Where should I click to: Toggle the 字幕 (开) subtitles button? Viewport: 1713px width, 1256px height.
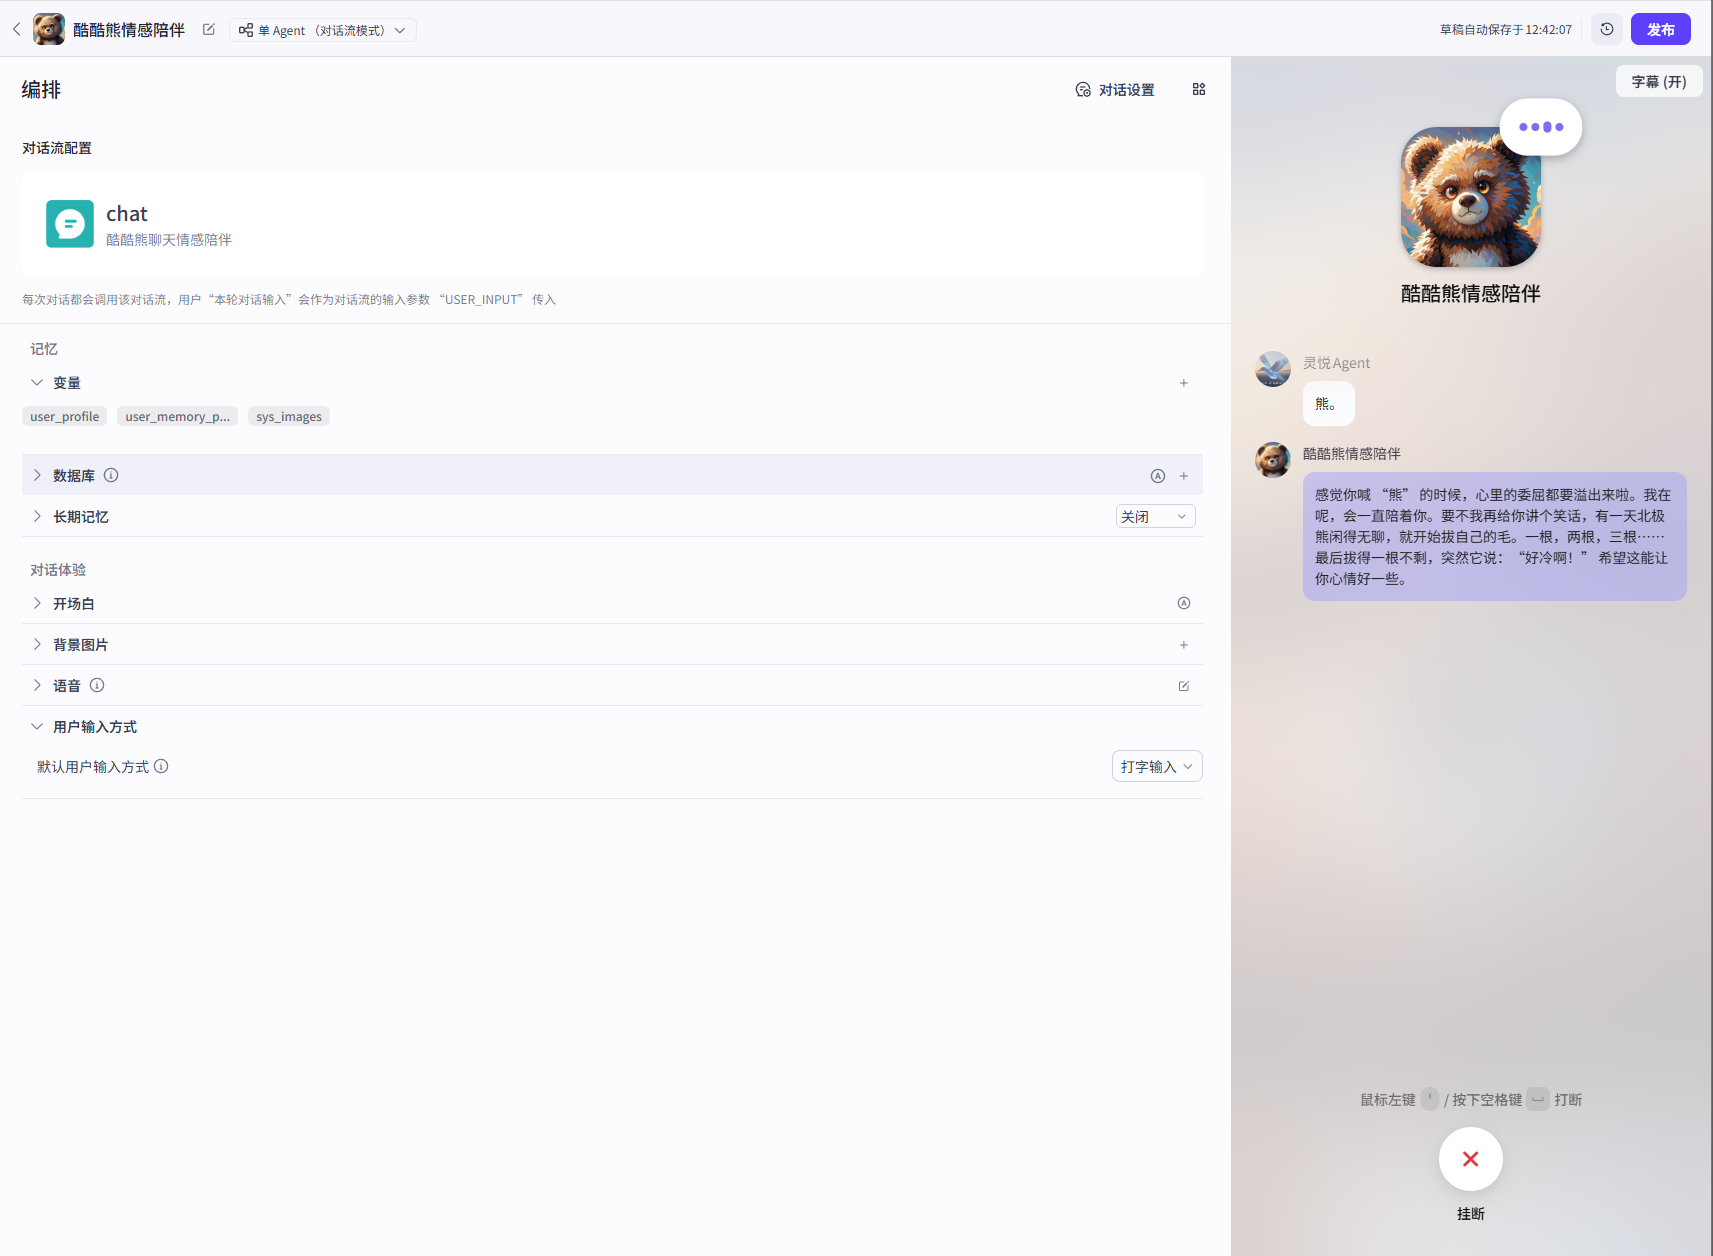1659,82
